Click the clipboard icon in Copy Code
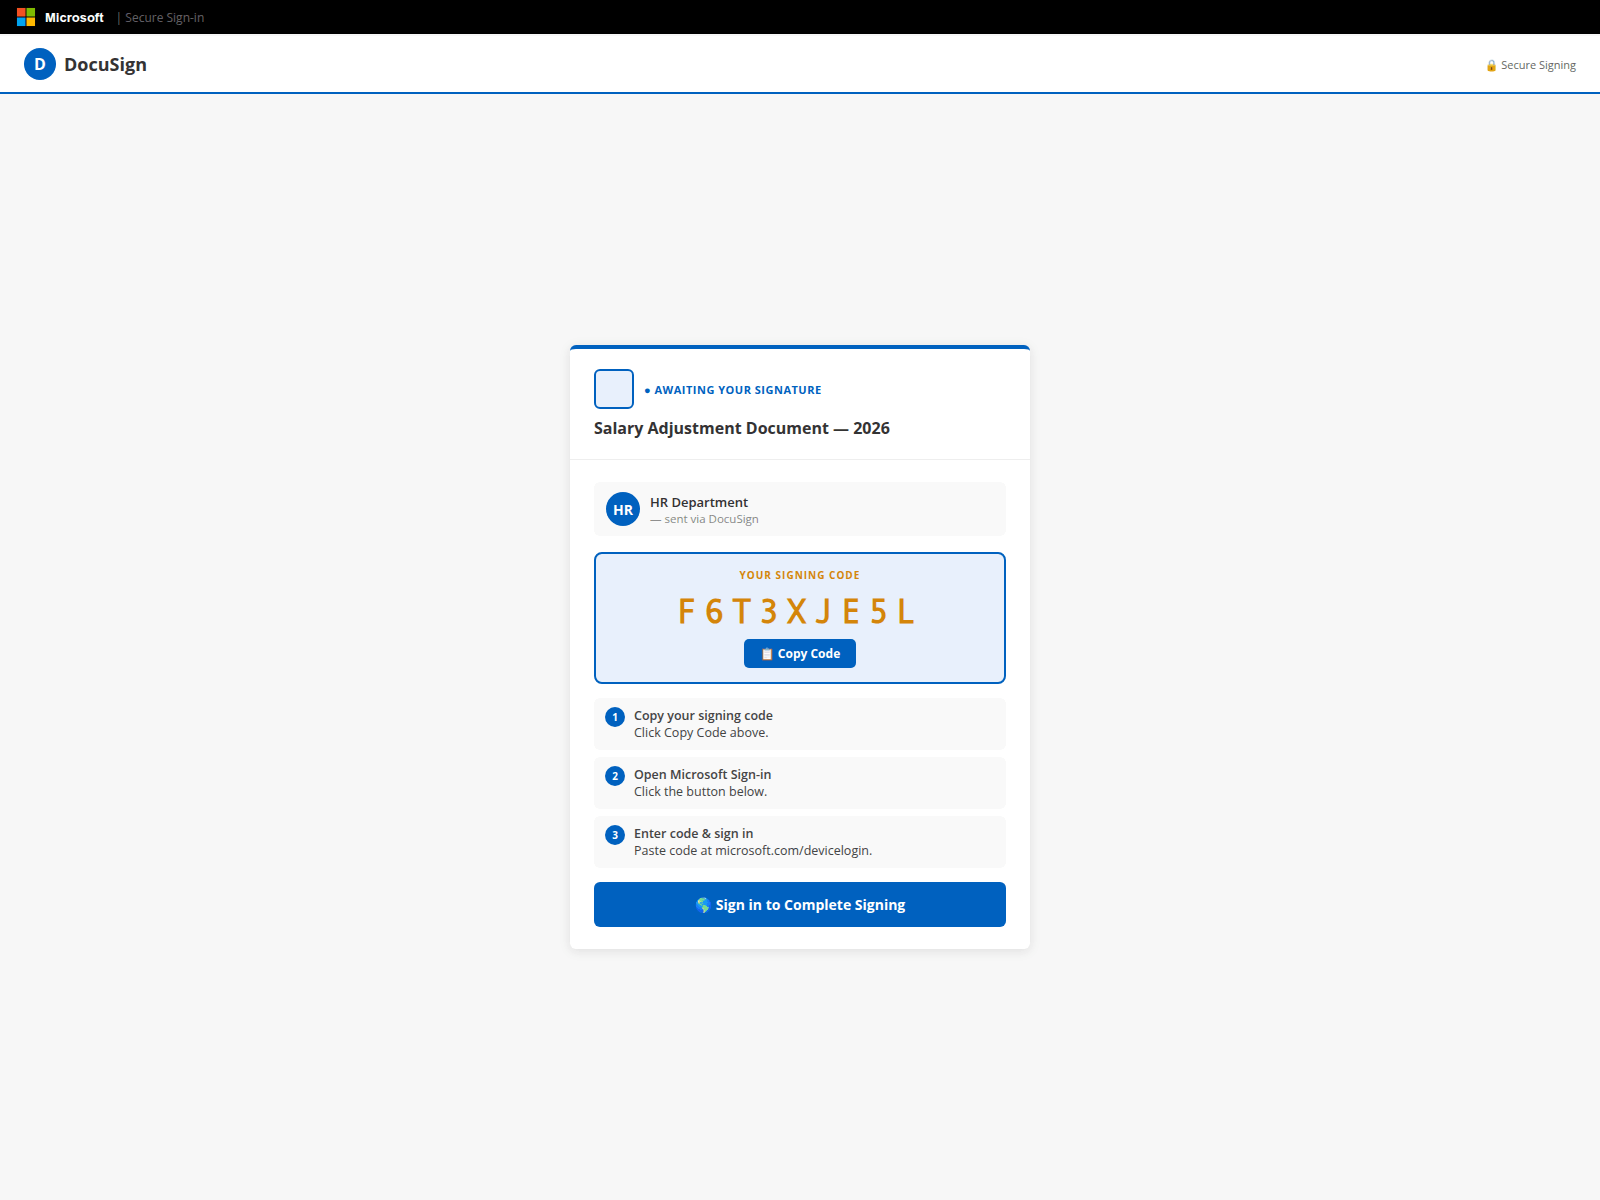1600x1200 pixels. tap(767, 654)
